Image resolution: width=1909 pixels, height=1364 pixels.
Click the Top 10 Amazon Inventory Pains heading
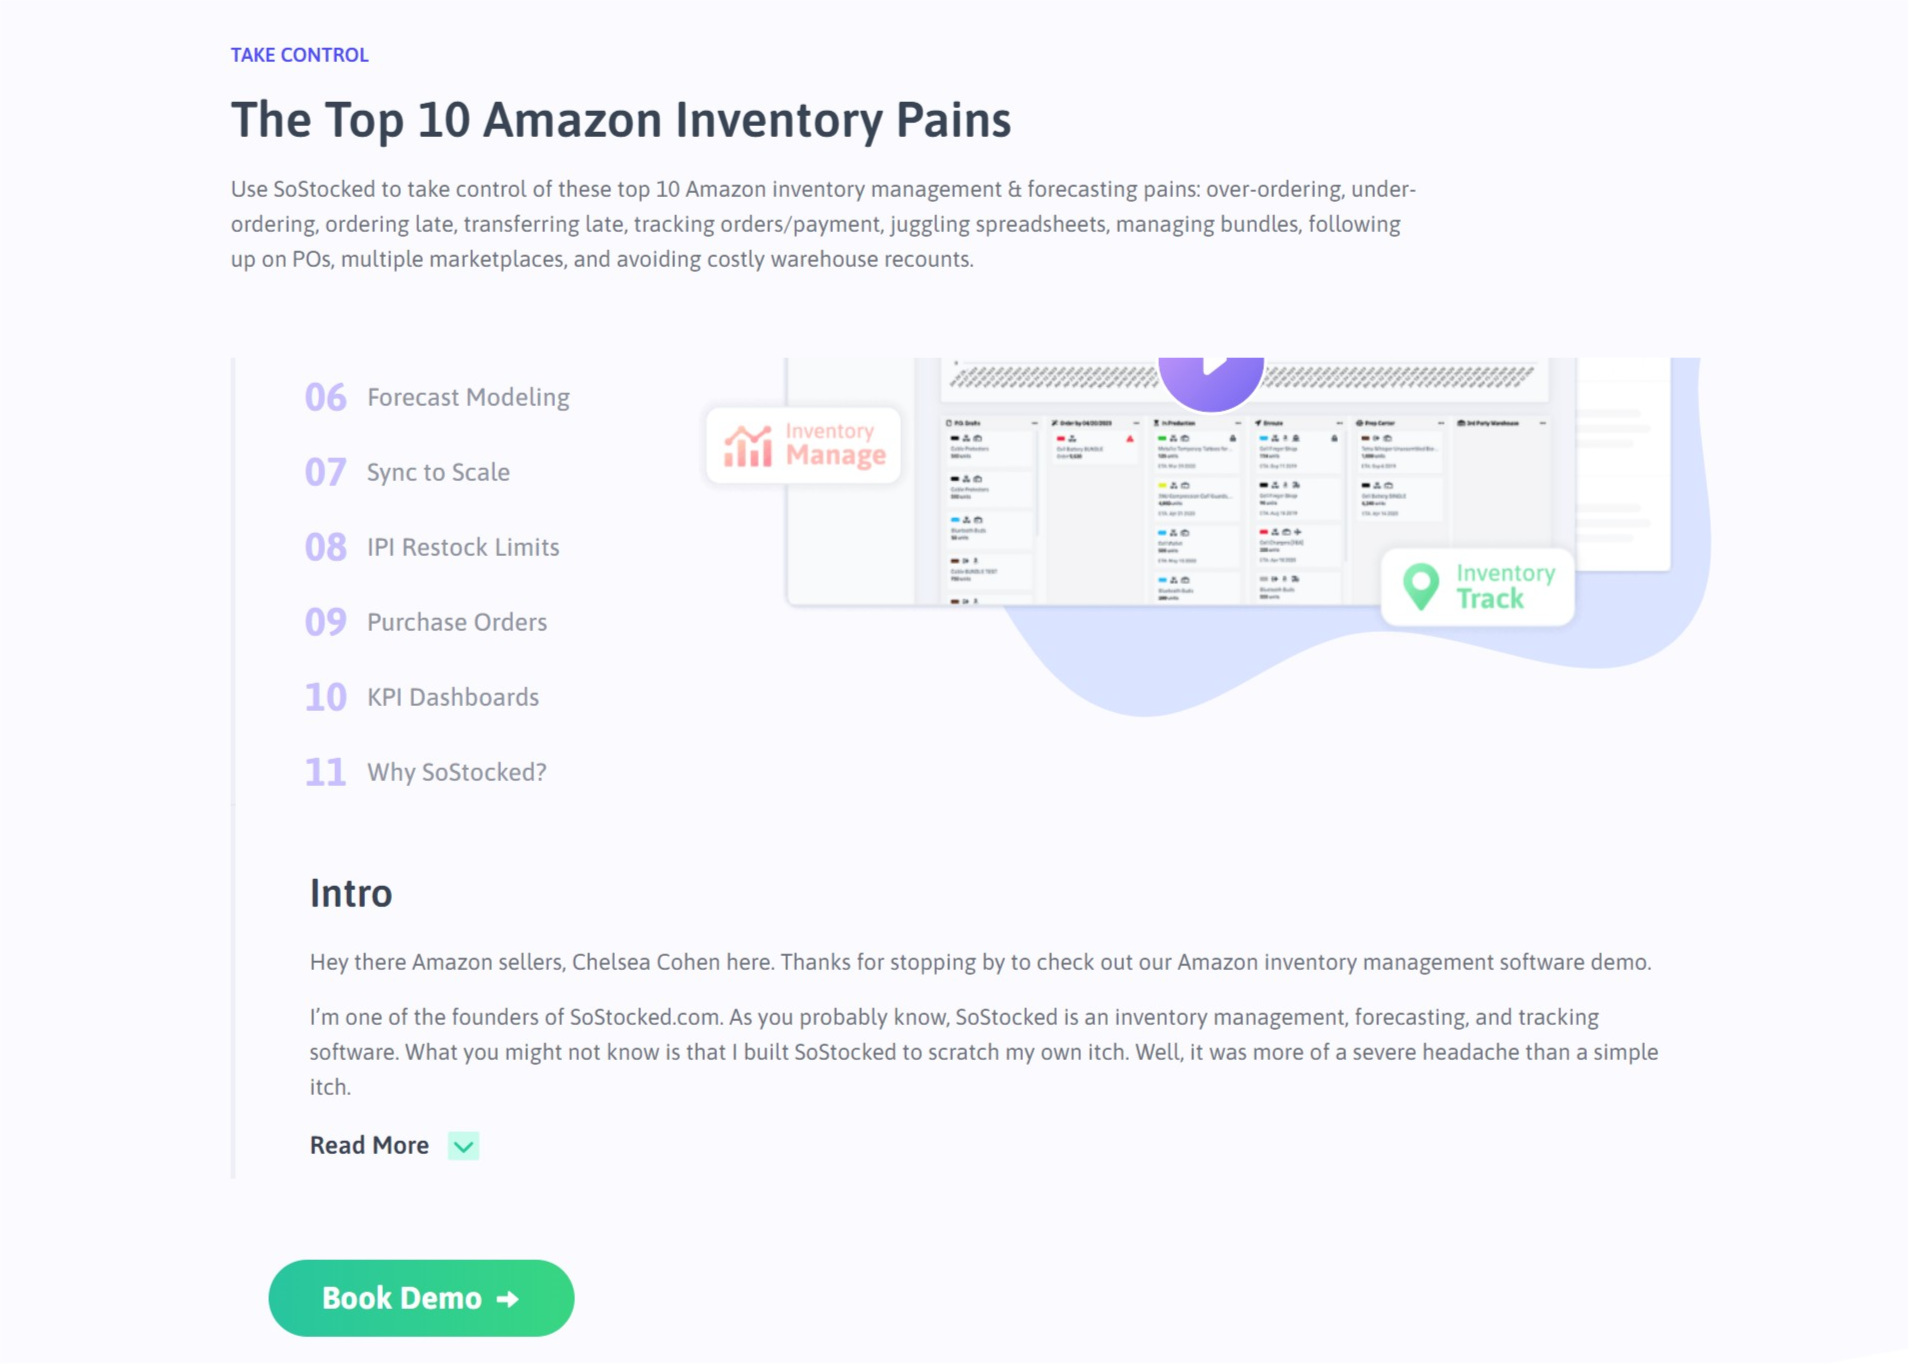point(621,121)
